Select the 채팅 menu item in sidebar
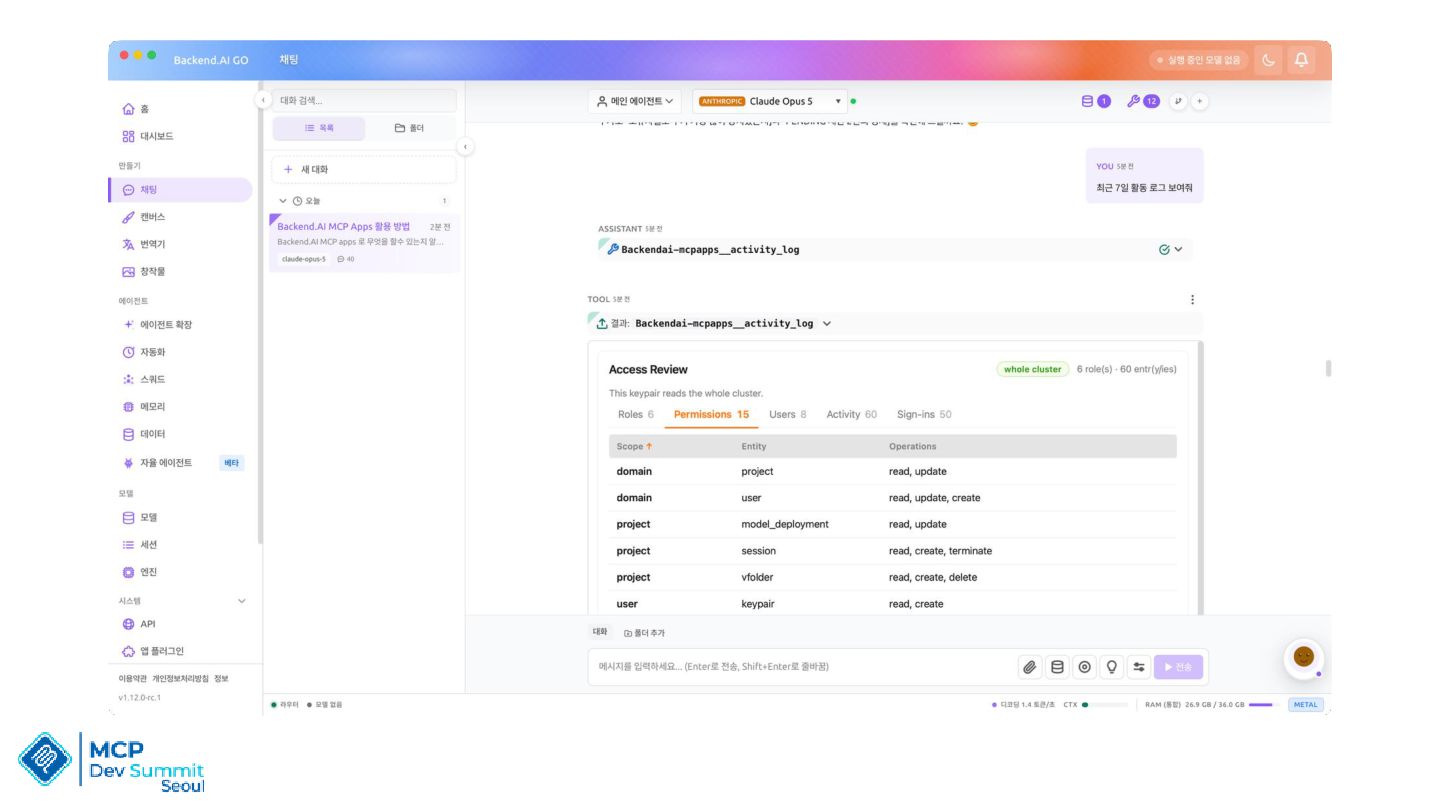The height and width of the screenshot is (811, 1440). point(180,190)
